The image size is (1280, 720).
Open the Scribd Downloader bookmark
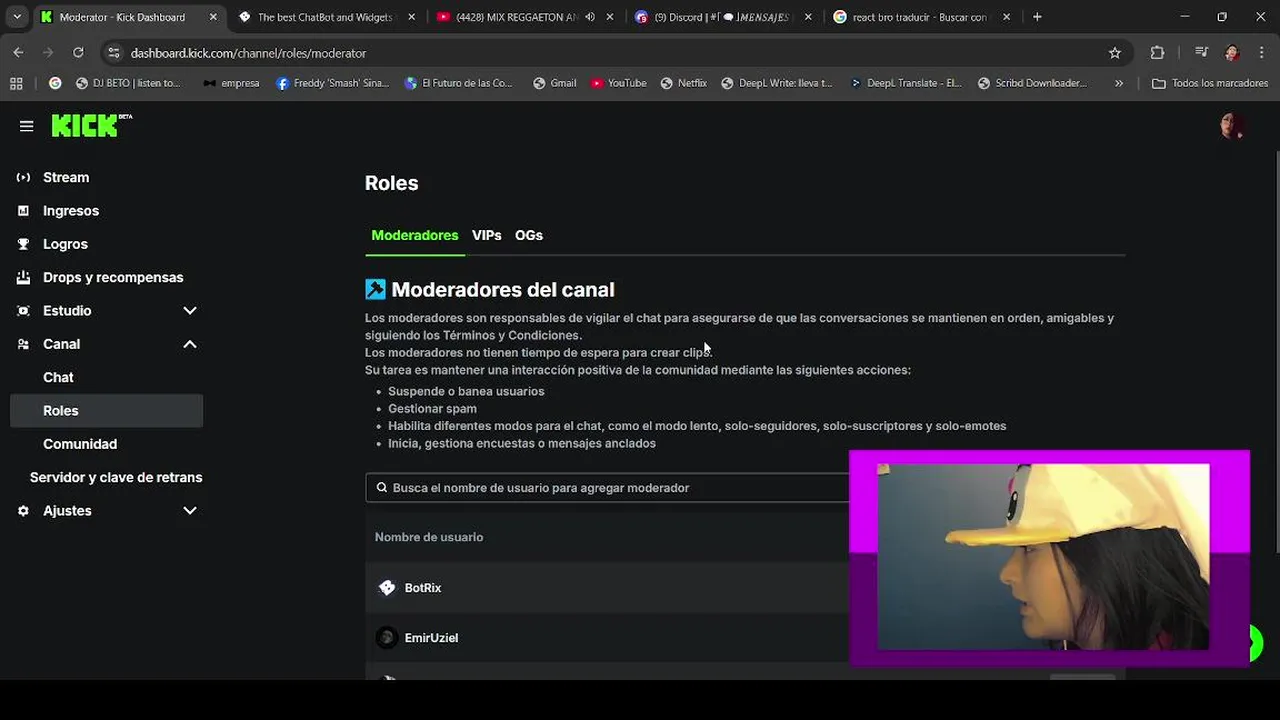point(1032,83)
